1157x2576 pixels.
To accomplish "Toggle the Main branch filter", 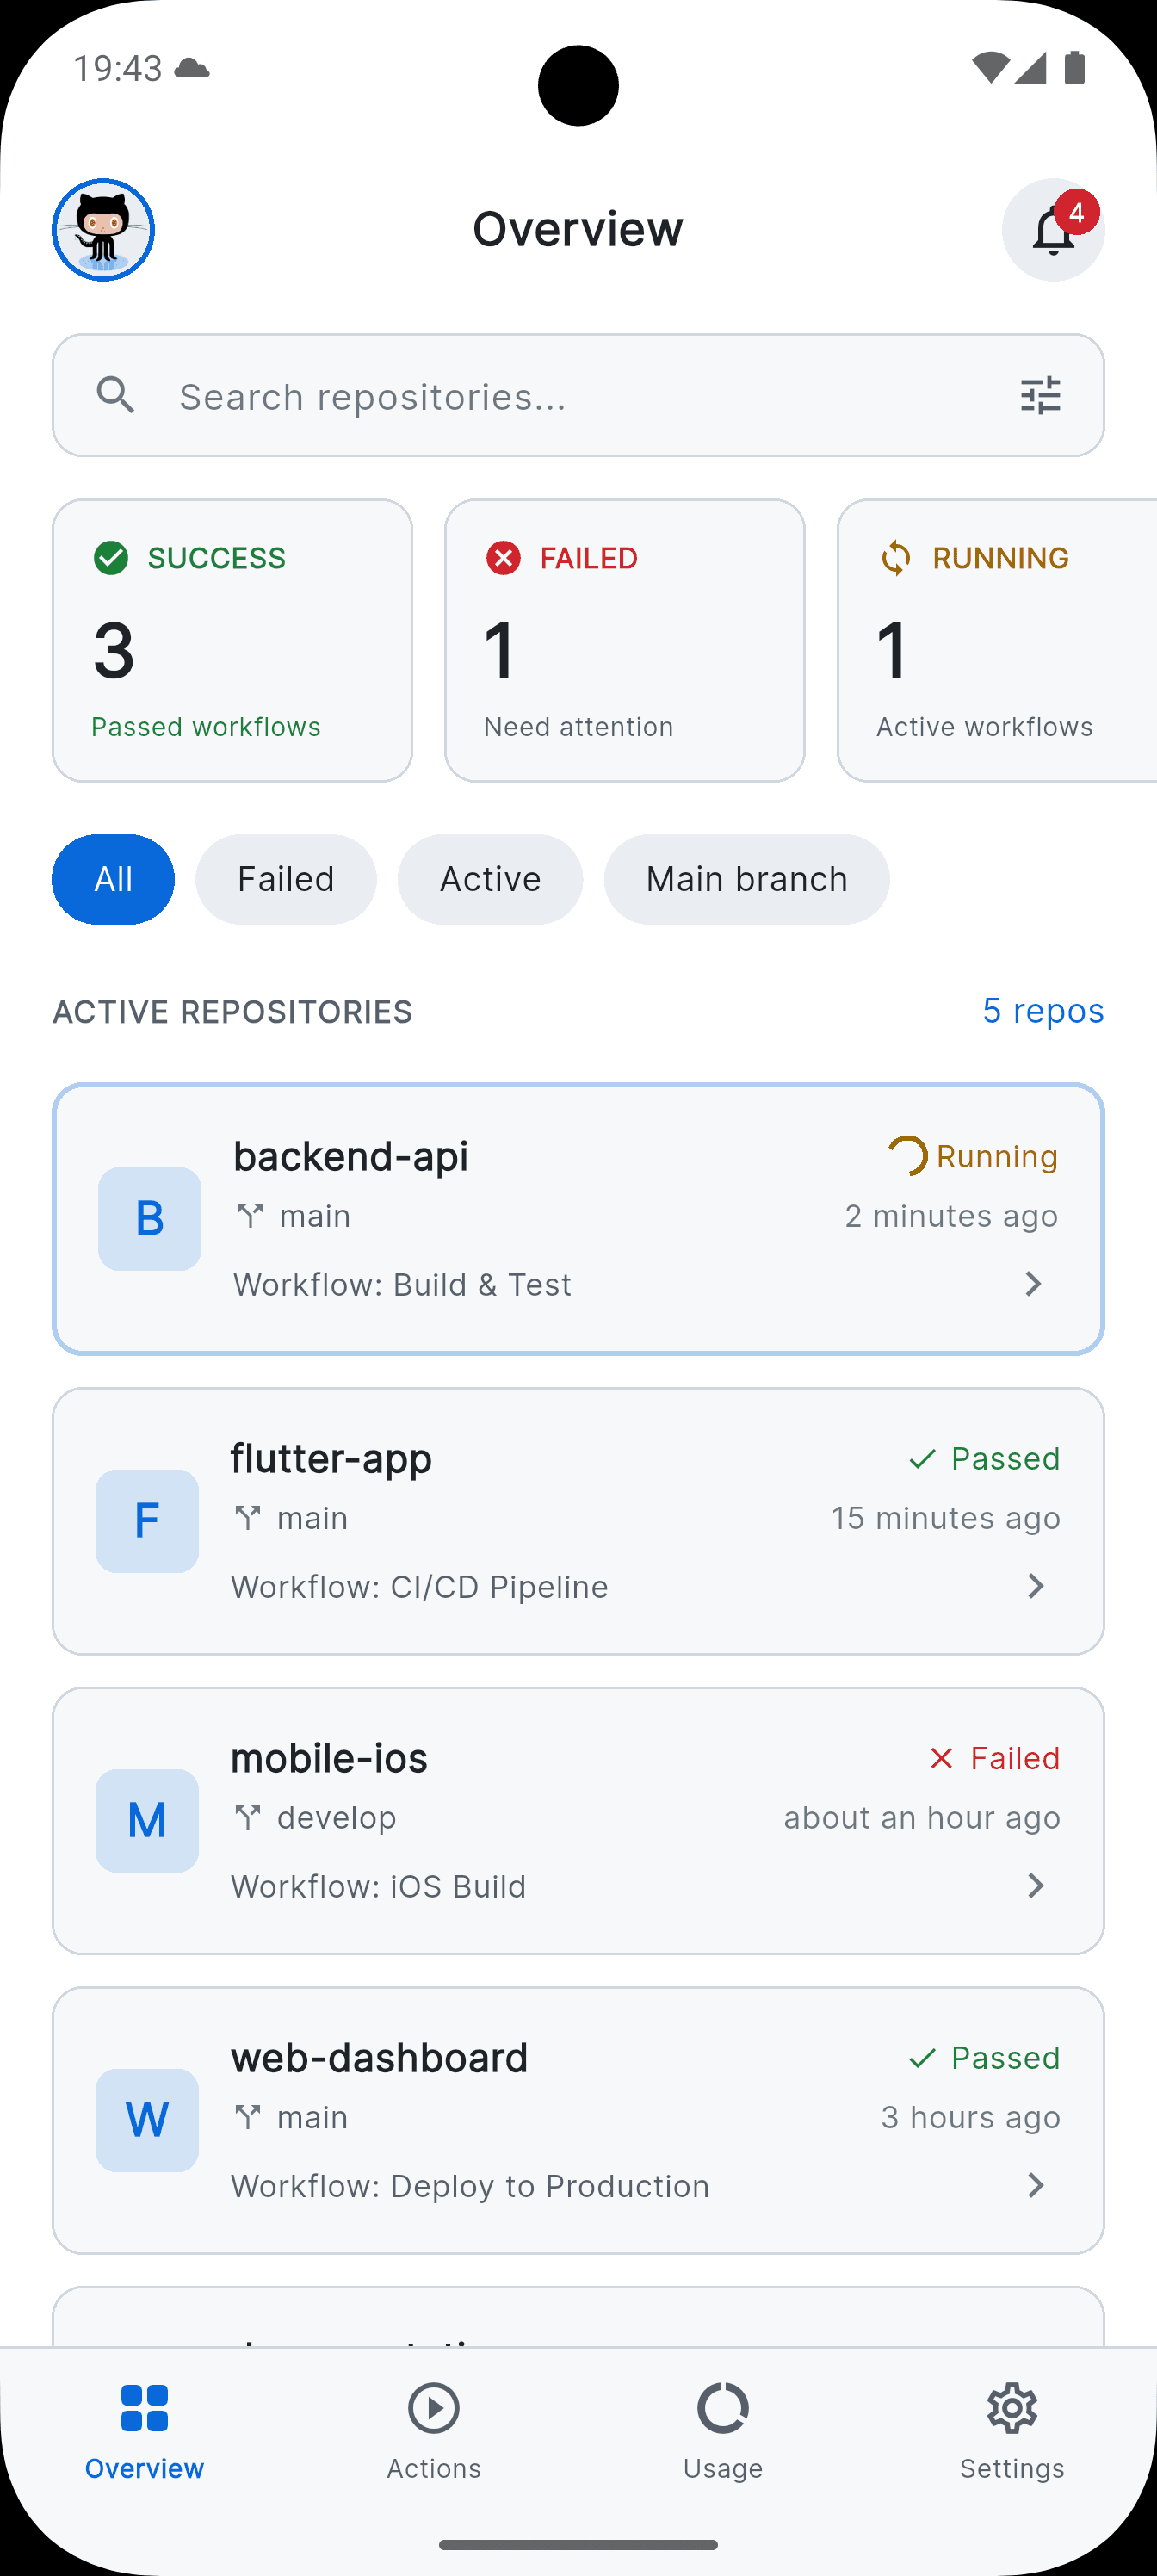I will (746, 879).
